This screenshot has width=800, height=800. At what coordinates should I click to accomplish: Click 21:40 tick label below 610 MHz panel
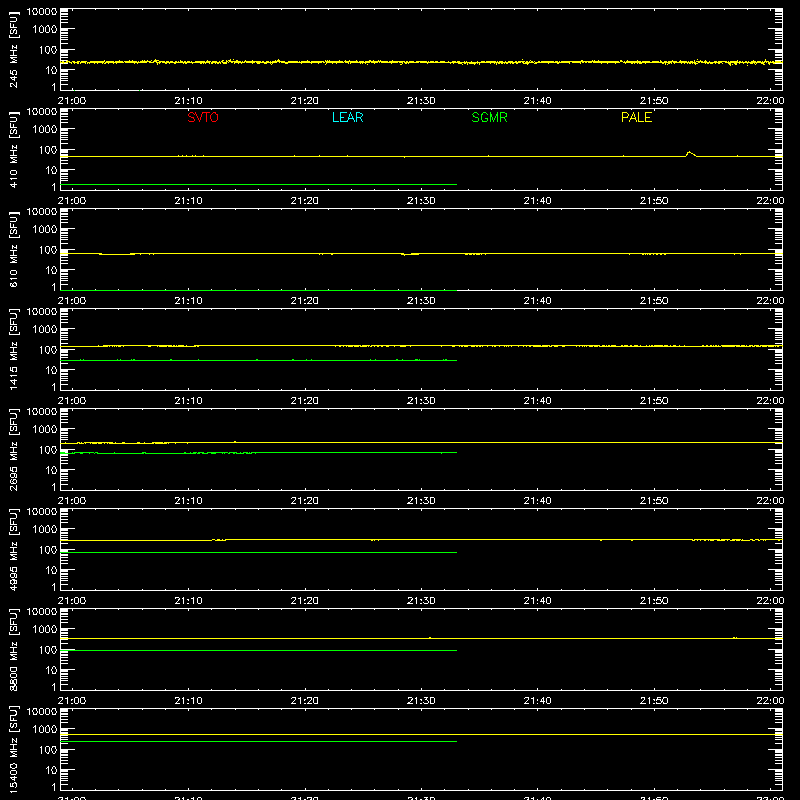coord(537,301)
